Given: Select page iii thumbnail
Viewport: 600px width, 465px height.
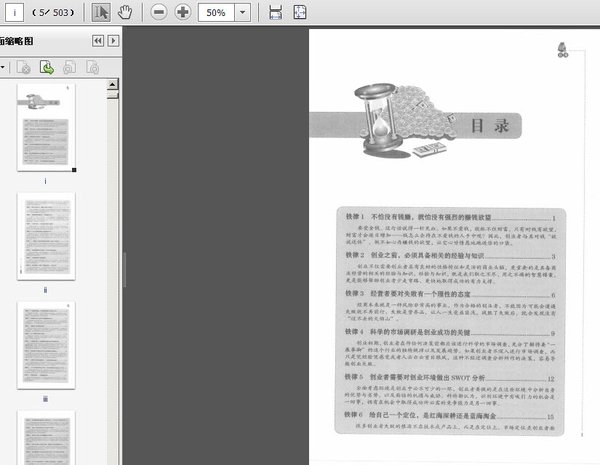Looking at the screenshot, I should tap(46, 345).
